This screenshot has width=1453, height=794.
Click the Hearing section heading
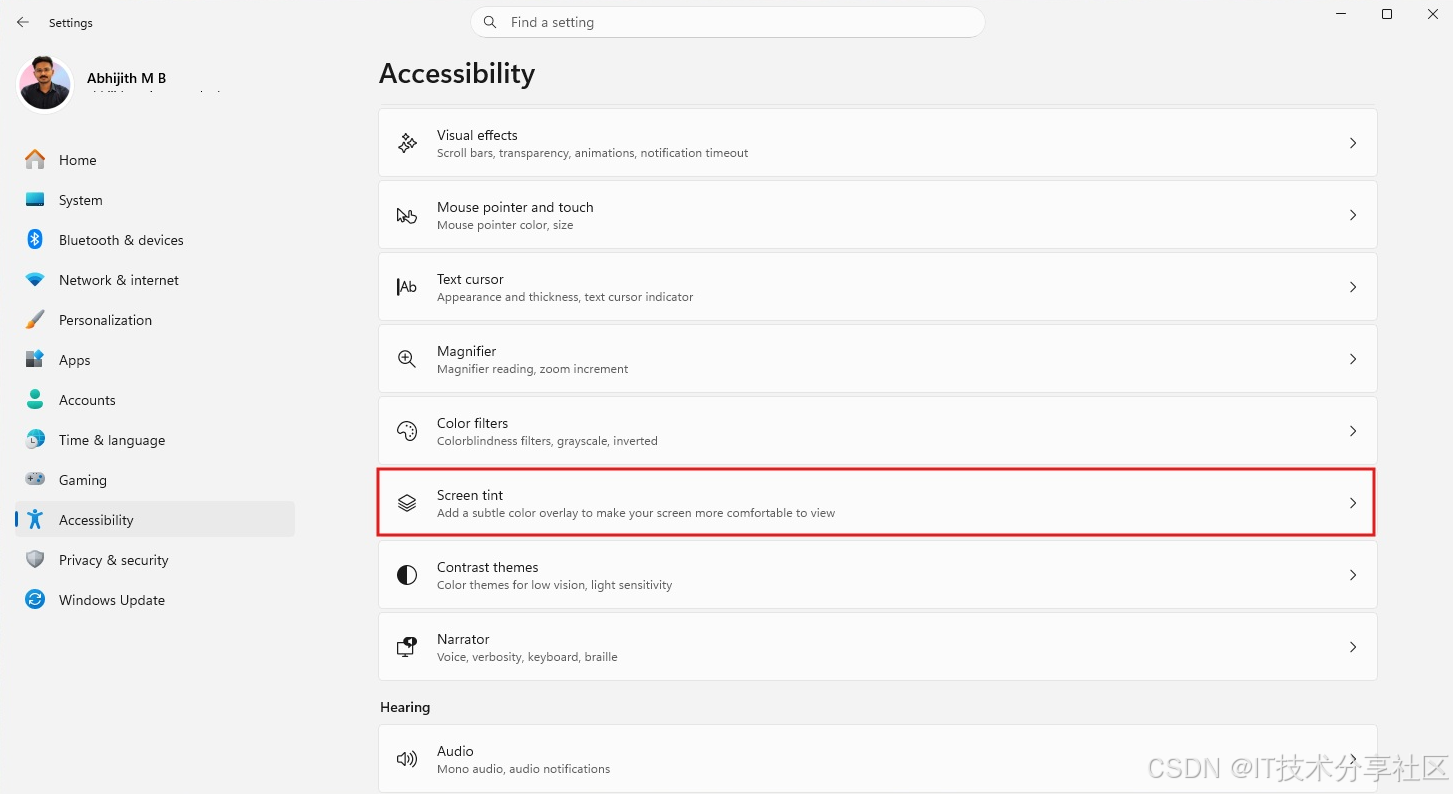(x=405, y=707)
